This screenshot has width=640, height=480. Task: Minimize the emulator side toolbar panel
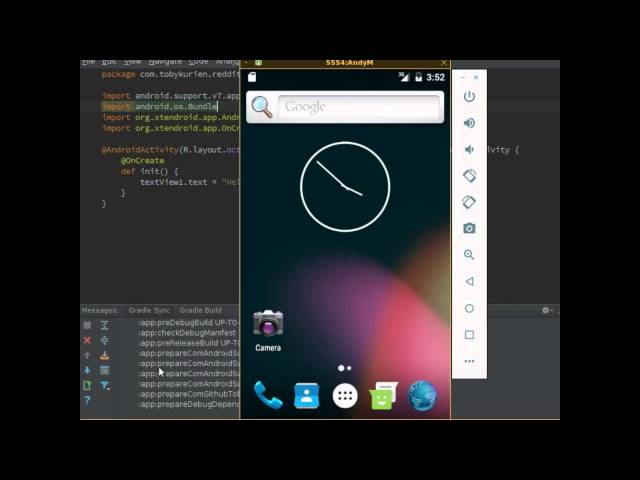point(463,77)
